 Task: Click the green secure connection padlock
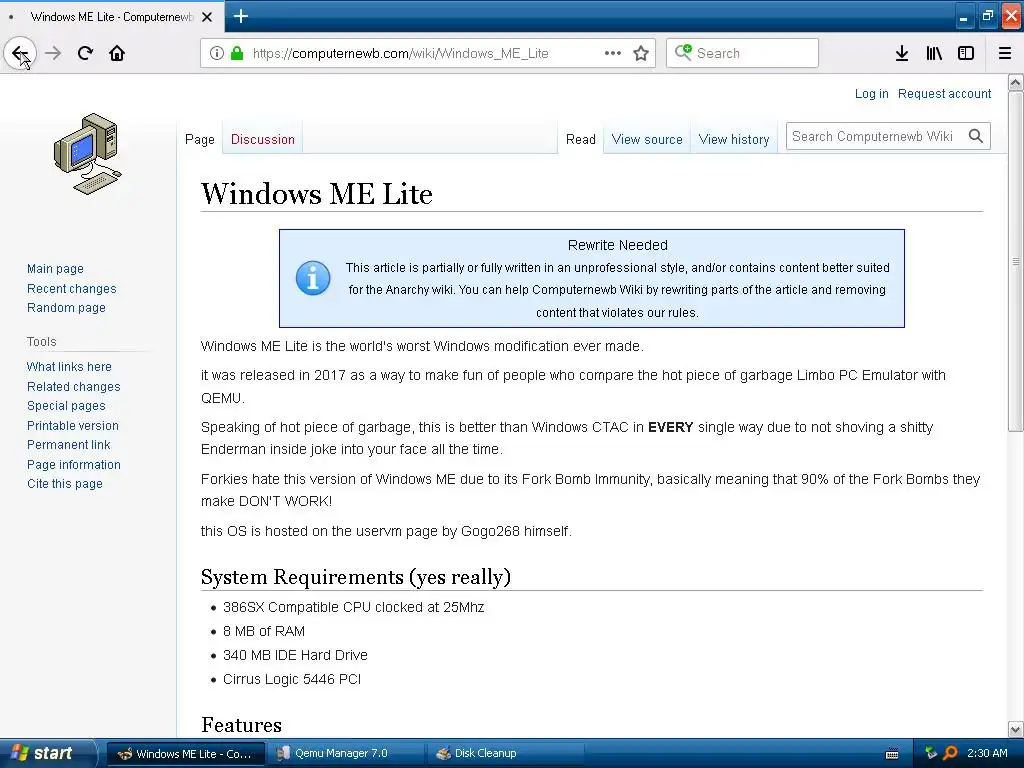coord(237,53)
